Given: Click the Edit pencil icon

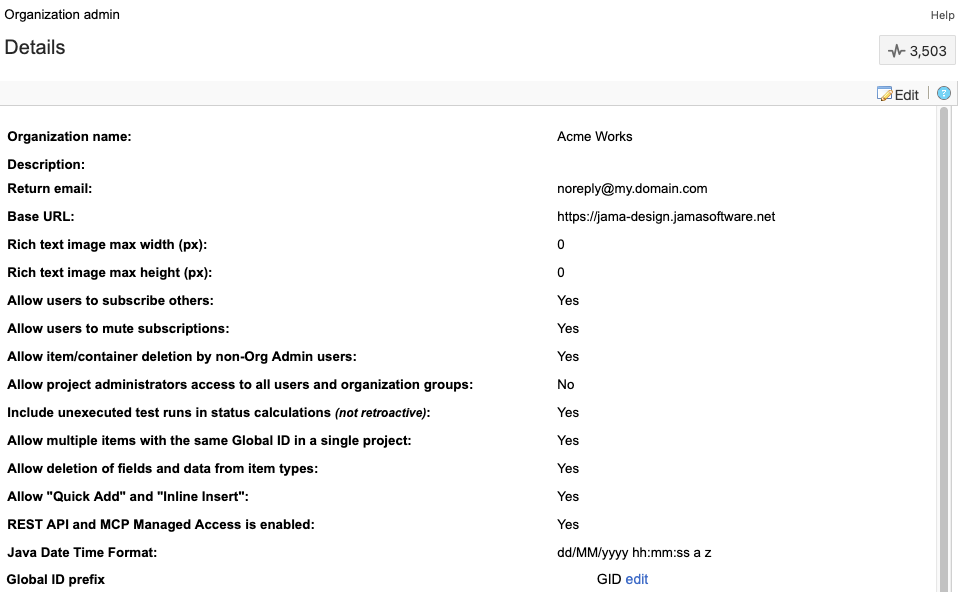Looking at the screenshot, I should [884, 94].
